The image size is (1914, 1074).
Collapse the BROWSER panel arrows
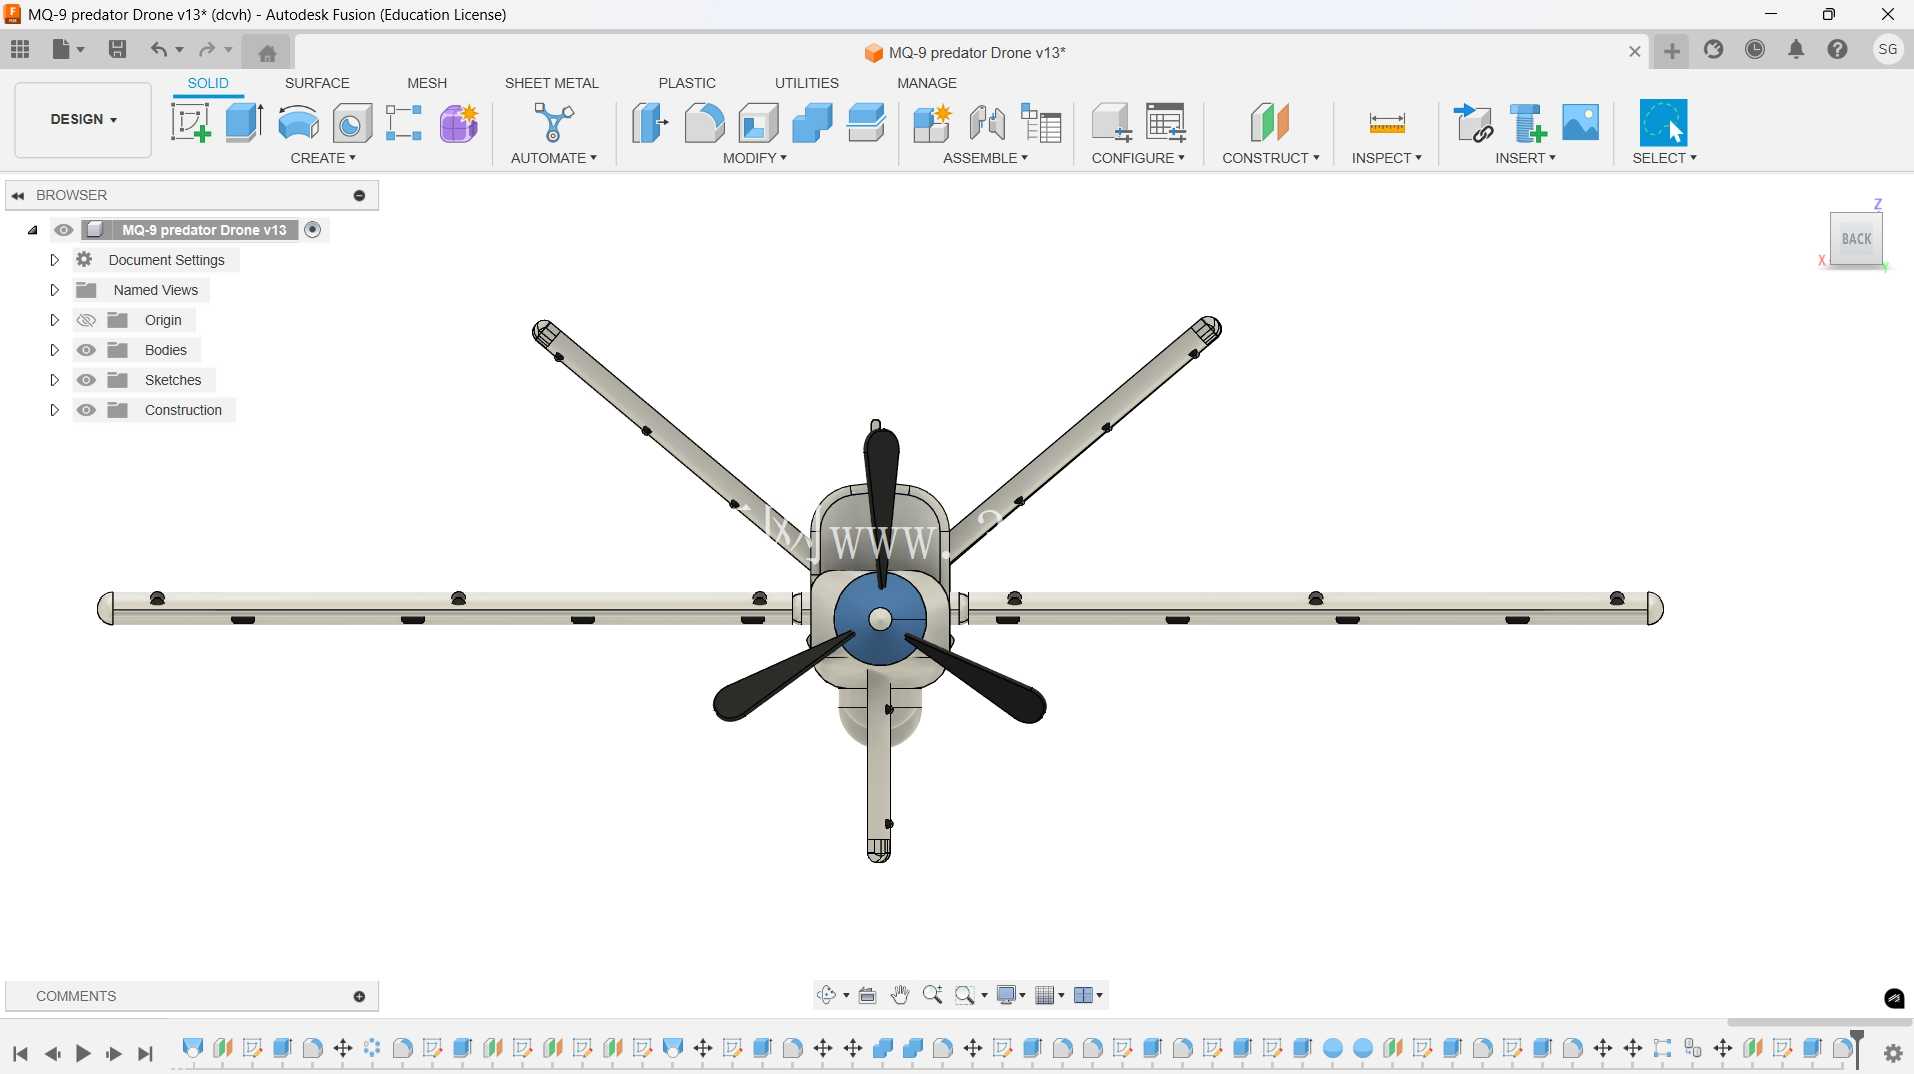tap(18, 195)
